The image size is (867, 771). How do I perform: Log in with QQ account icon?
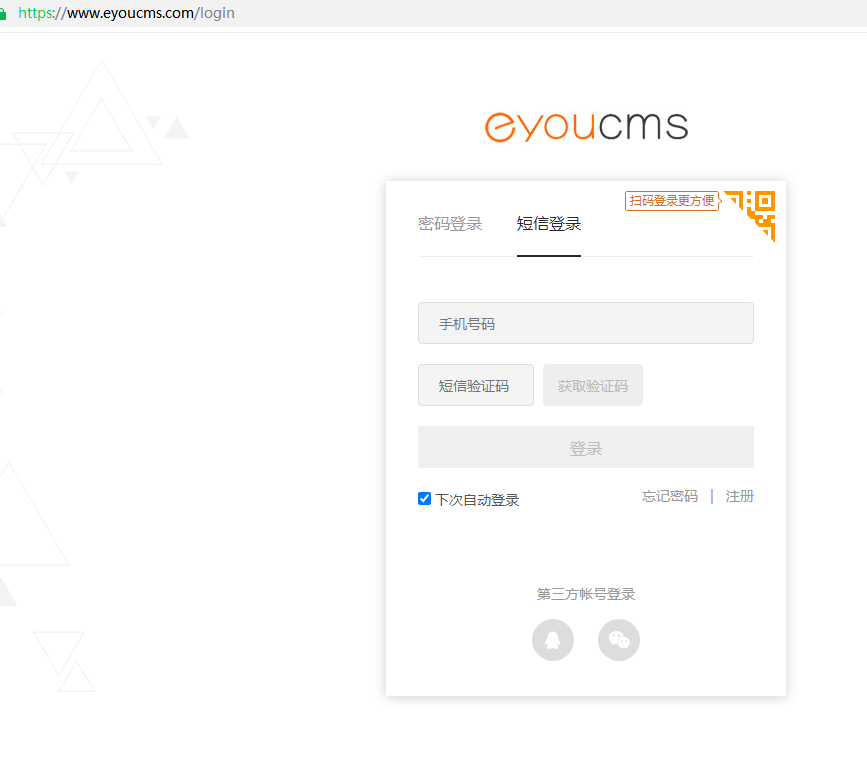pyautogui.click(x=553, y=640)
